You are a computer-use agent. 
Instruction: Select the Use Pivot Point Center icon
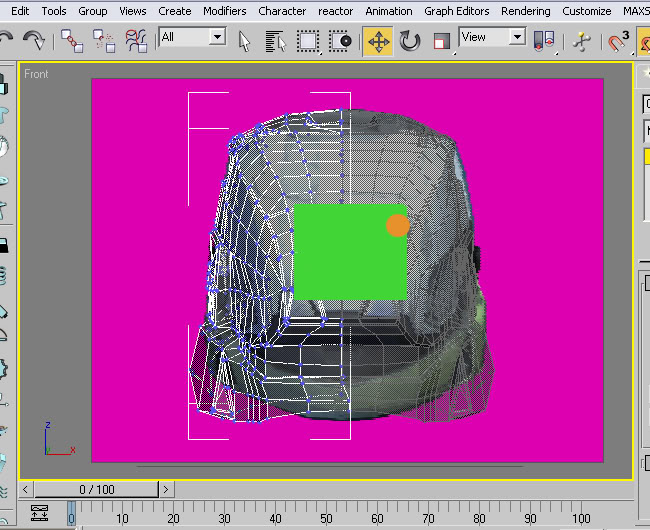pos(544,41)
